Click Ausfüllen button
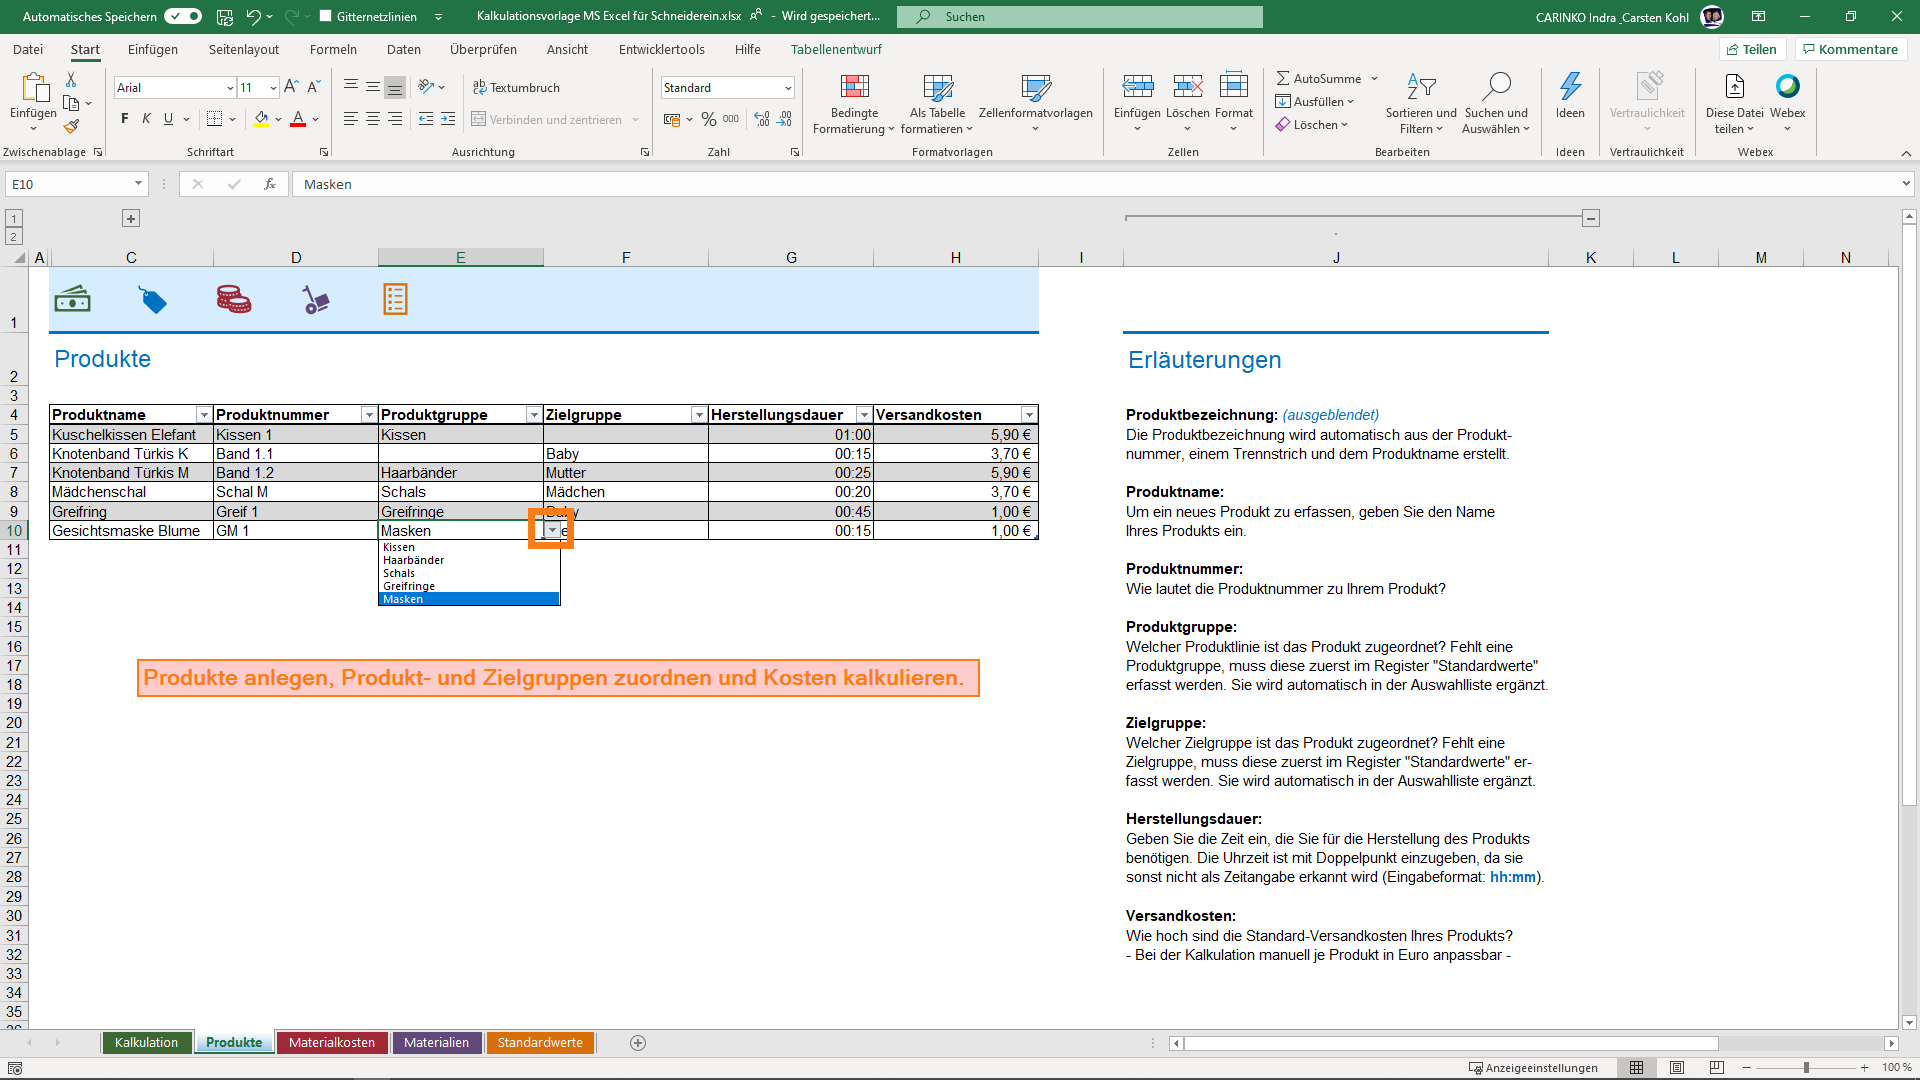 pyautogui.click(x=1315, y=101)
